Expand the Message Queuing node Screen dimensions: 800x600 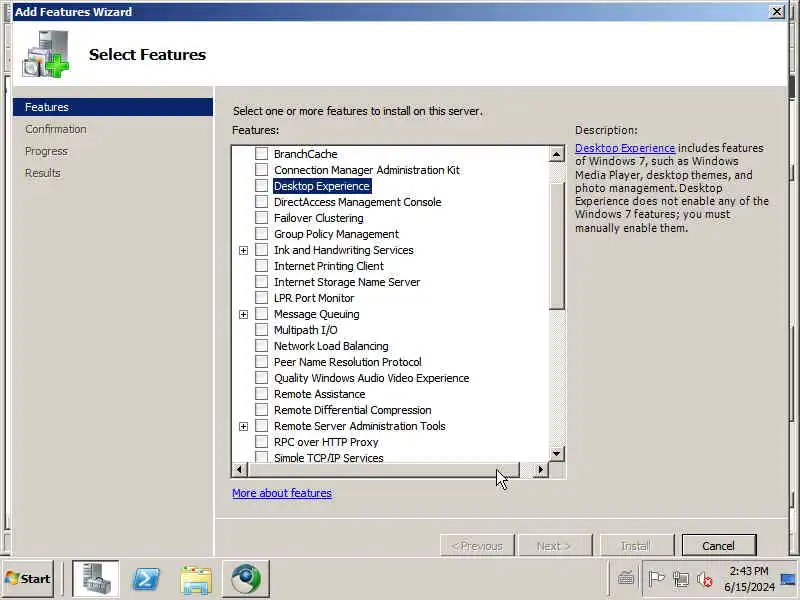point(243,314)
